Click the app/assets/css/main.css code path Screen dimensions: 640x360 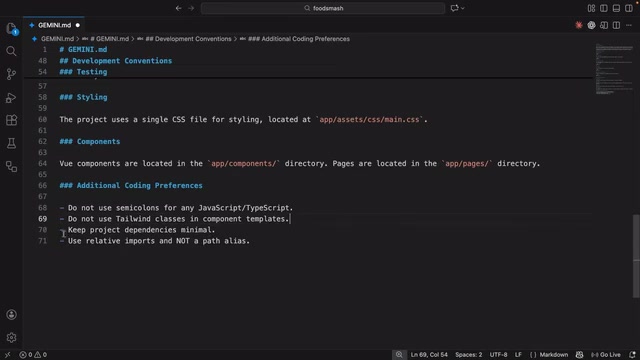[x=369, y=120]
